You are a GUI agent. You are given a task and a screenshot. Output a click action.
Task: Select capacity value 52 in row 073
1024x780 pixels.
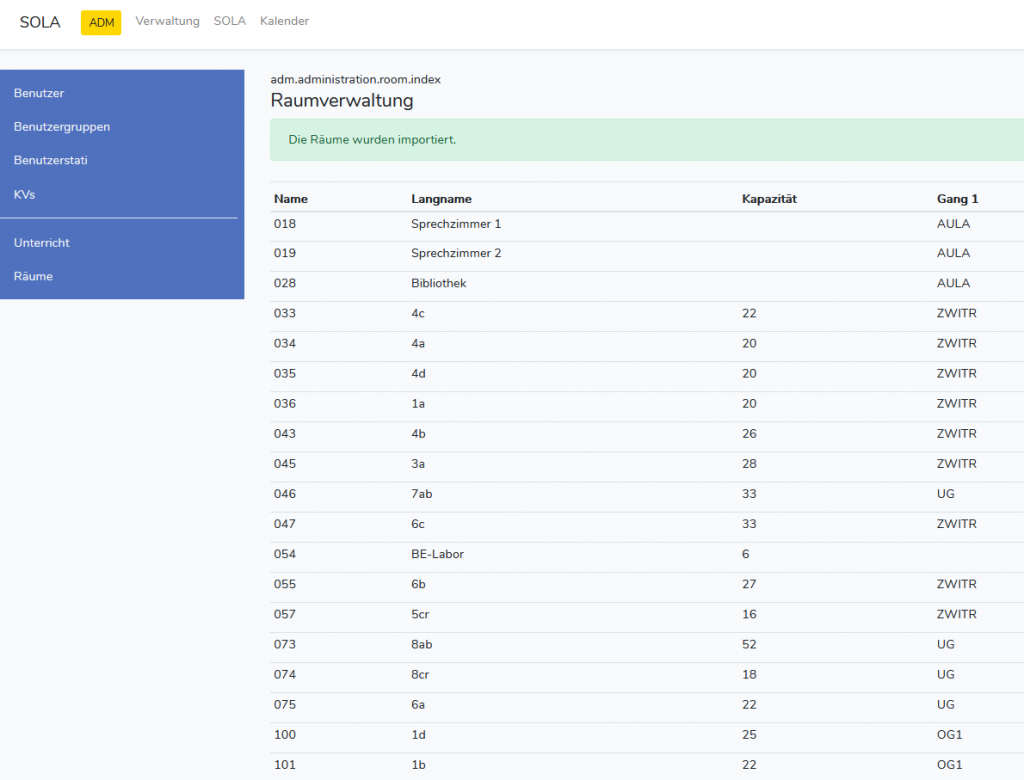click(x=749, y=643)
